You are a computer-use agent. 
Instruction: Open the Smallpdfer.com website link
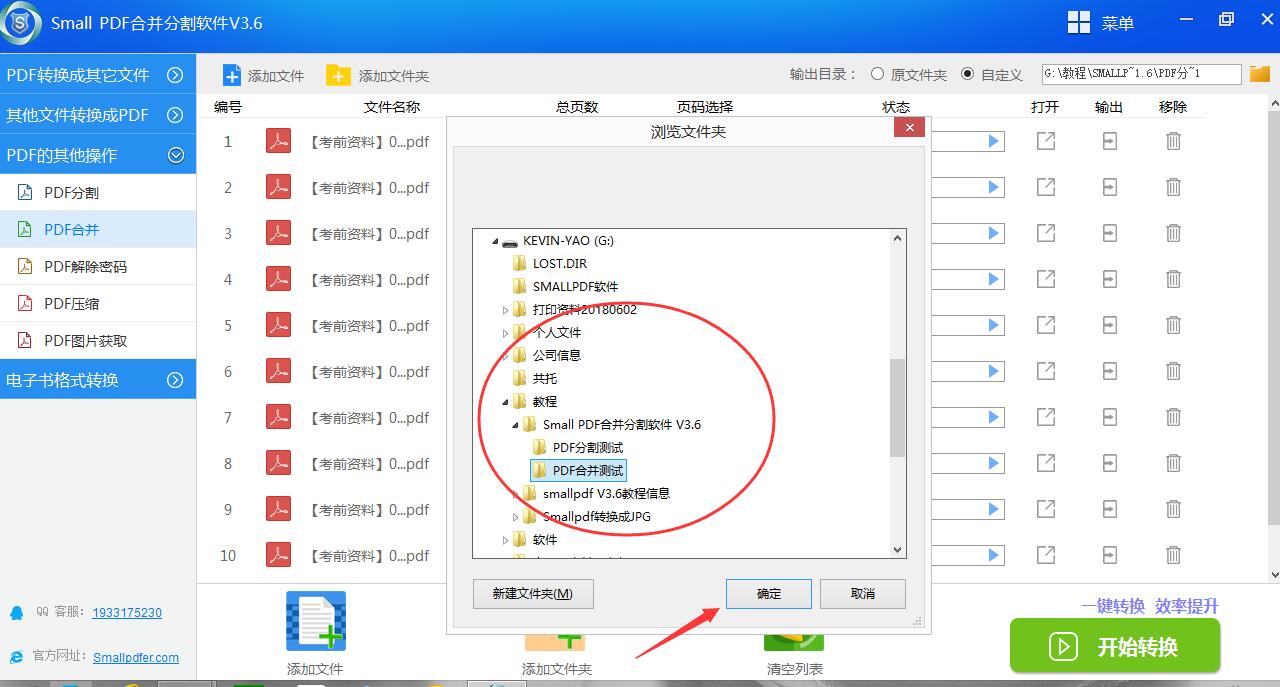tap(136, 657)
